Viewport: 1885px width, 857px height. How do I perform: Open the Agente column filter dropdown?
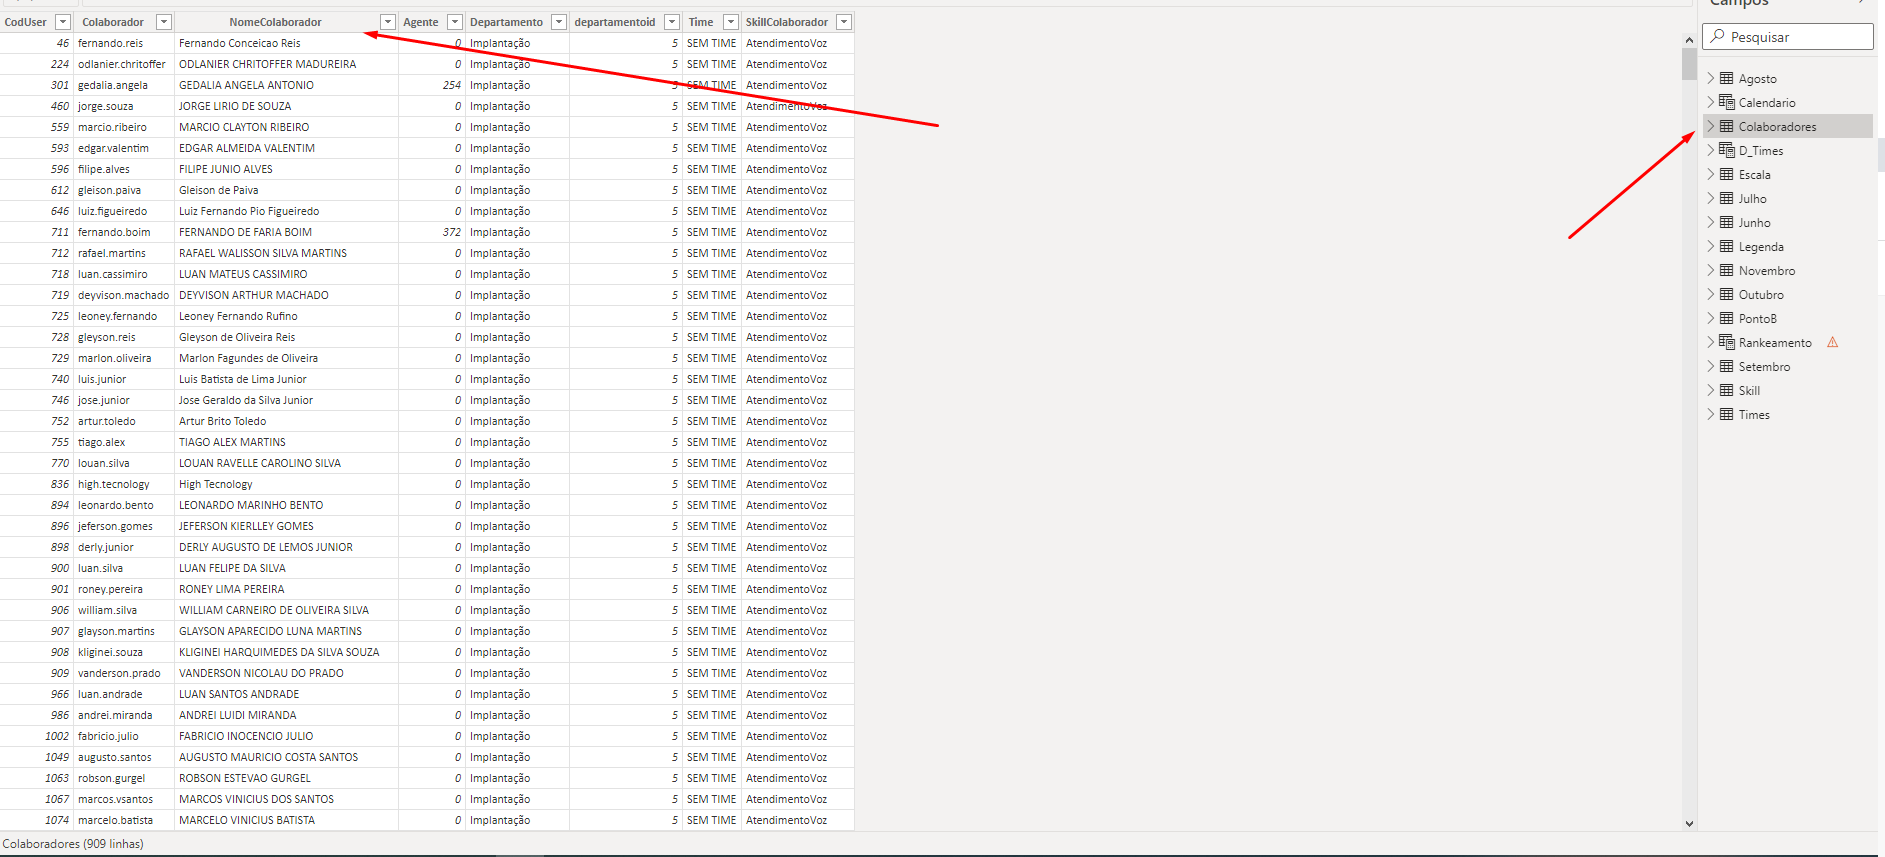point(455,22)
